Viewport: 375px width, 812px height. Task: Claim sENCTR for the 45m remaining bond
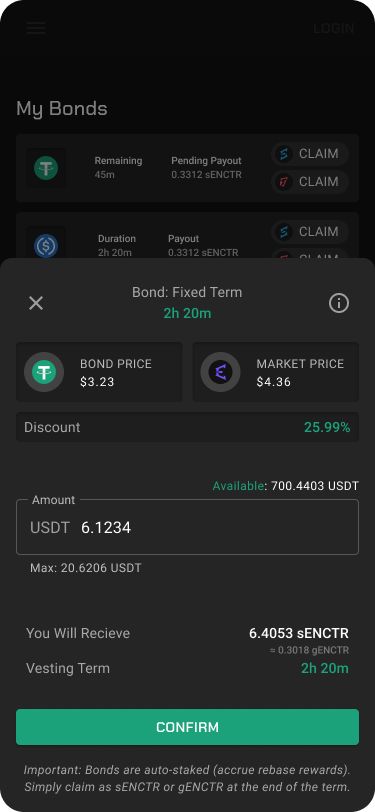[310, 154]
